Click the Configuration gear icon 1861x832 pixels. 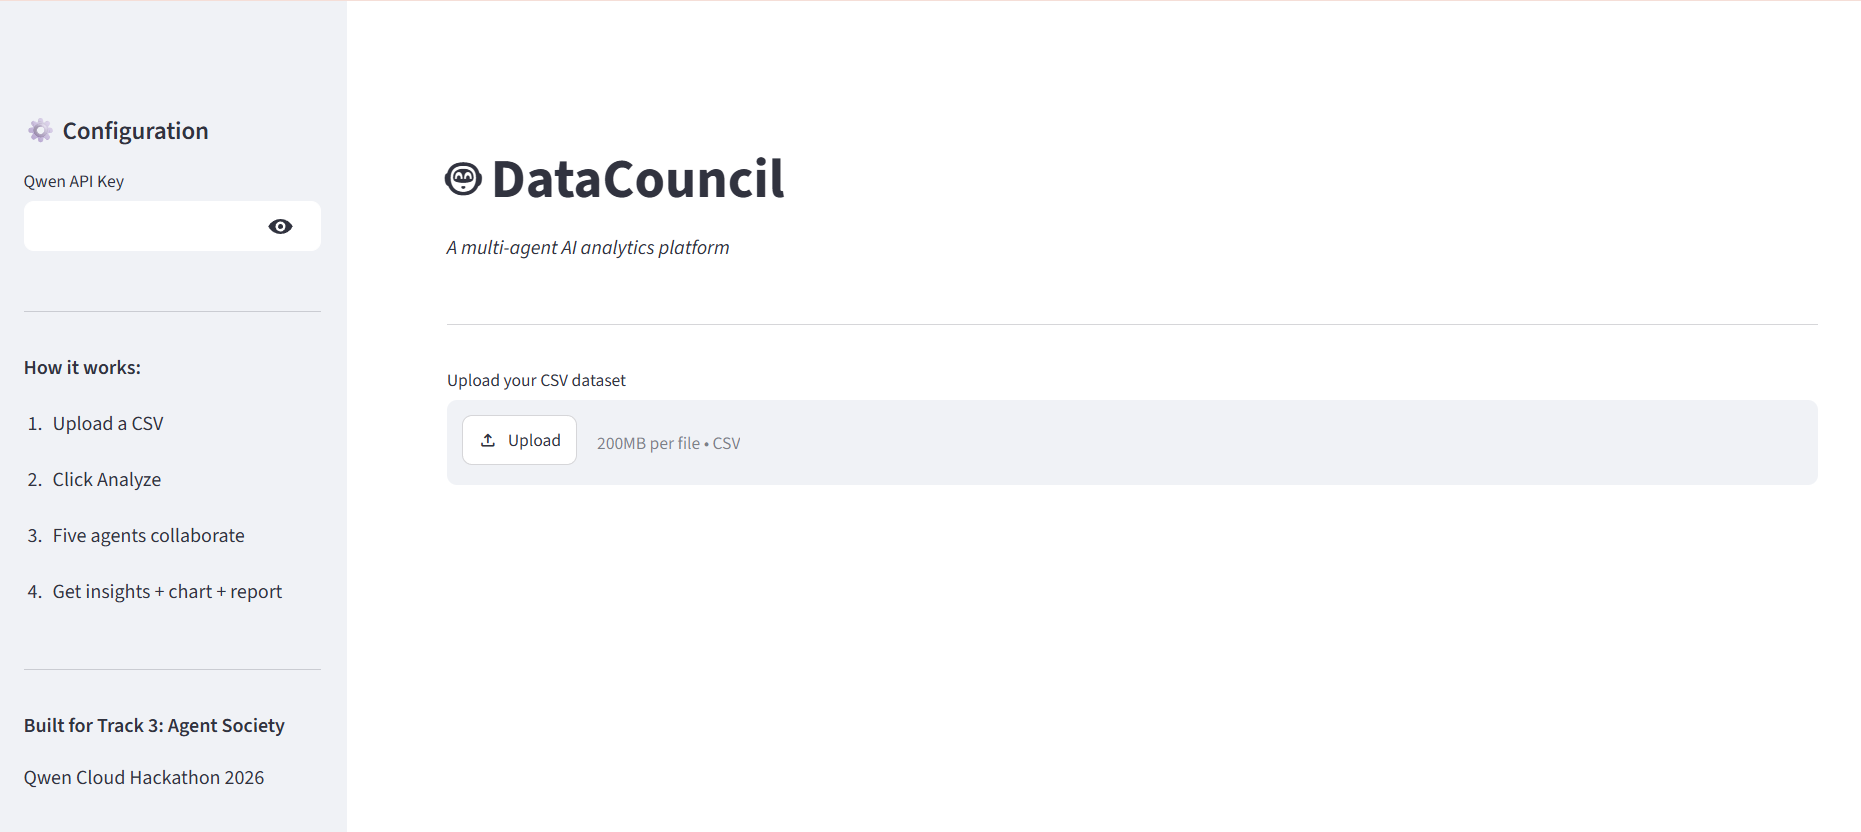click(x=40, y=130)
